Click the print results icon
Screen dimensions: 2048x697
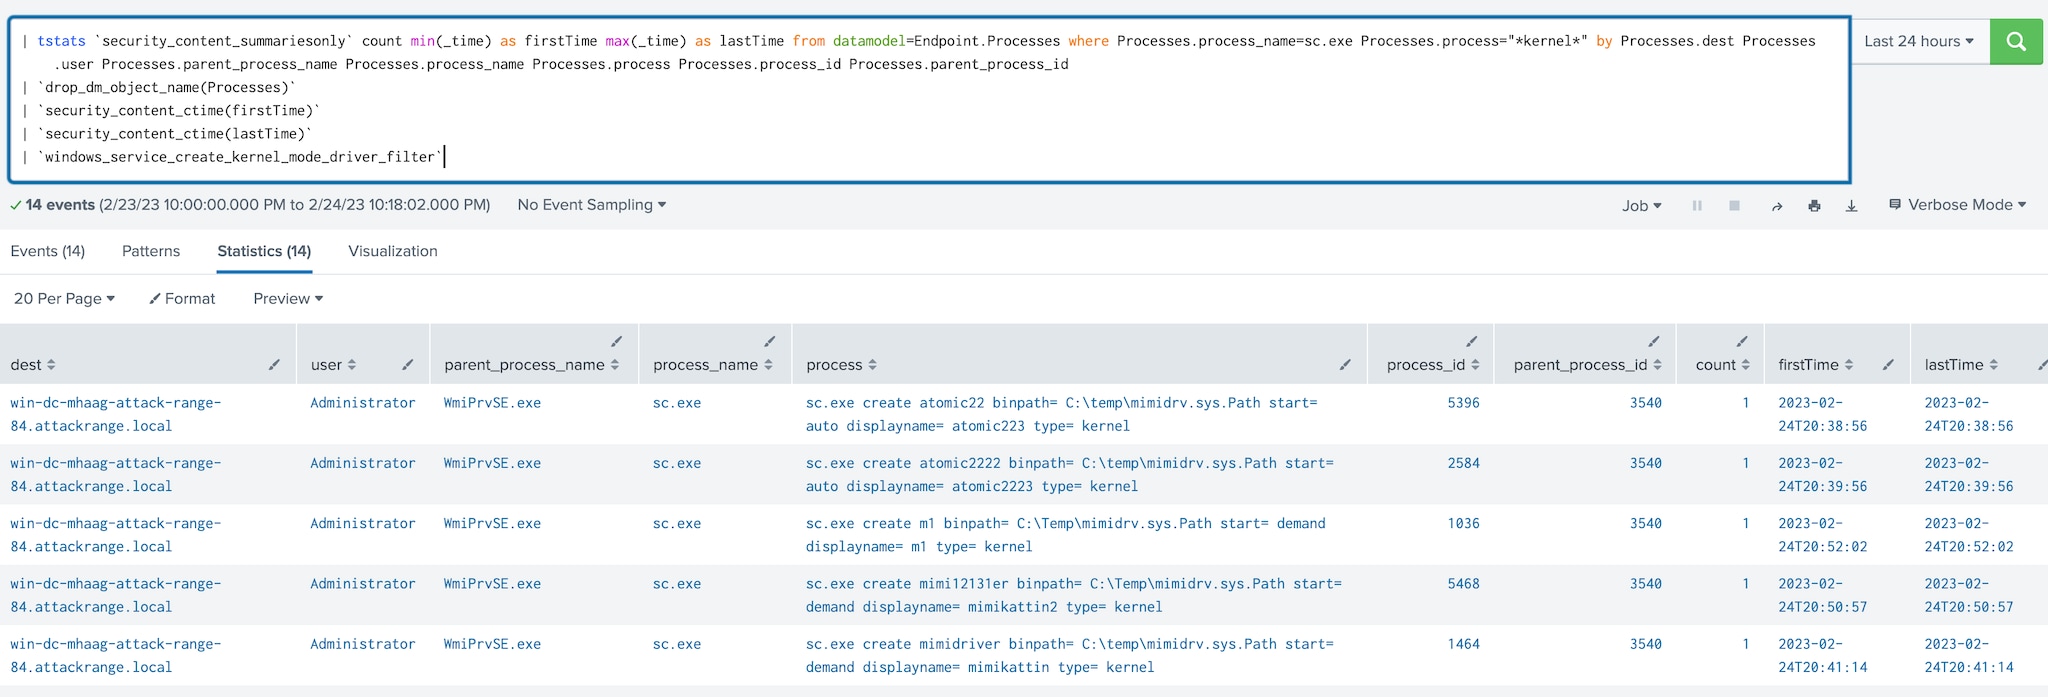pyautogui.click(x=1814, y=206)
